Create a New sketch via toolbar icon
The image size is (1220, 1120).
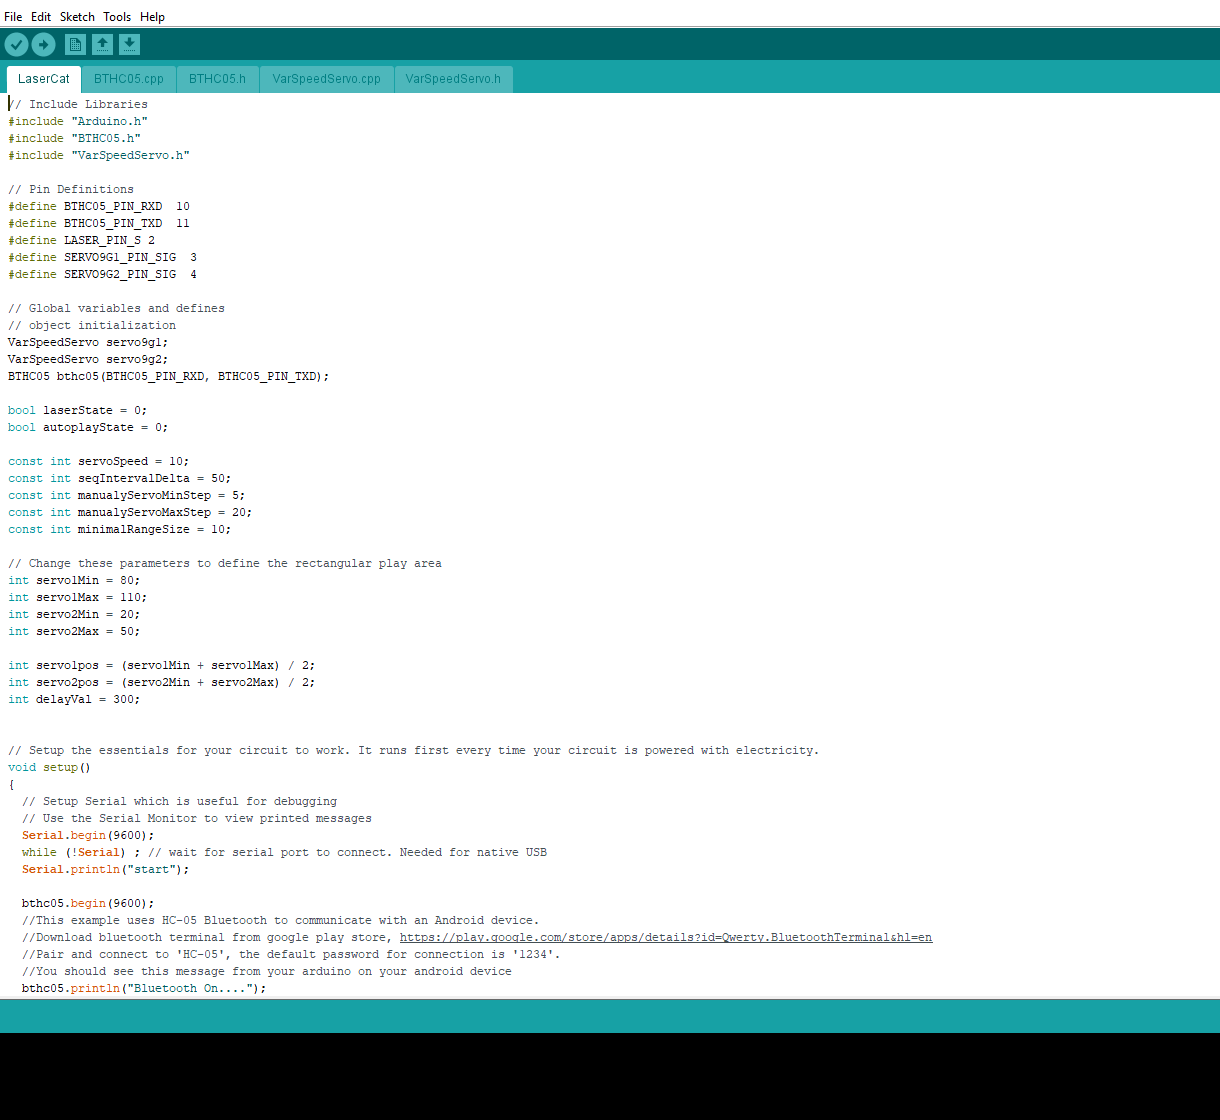click(75, 44)
